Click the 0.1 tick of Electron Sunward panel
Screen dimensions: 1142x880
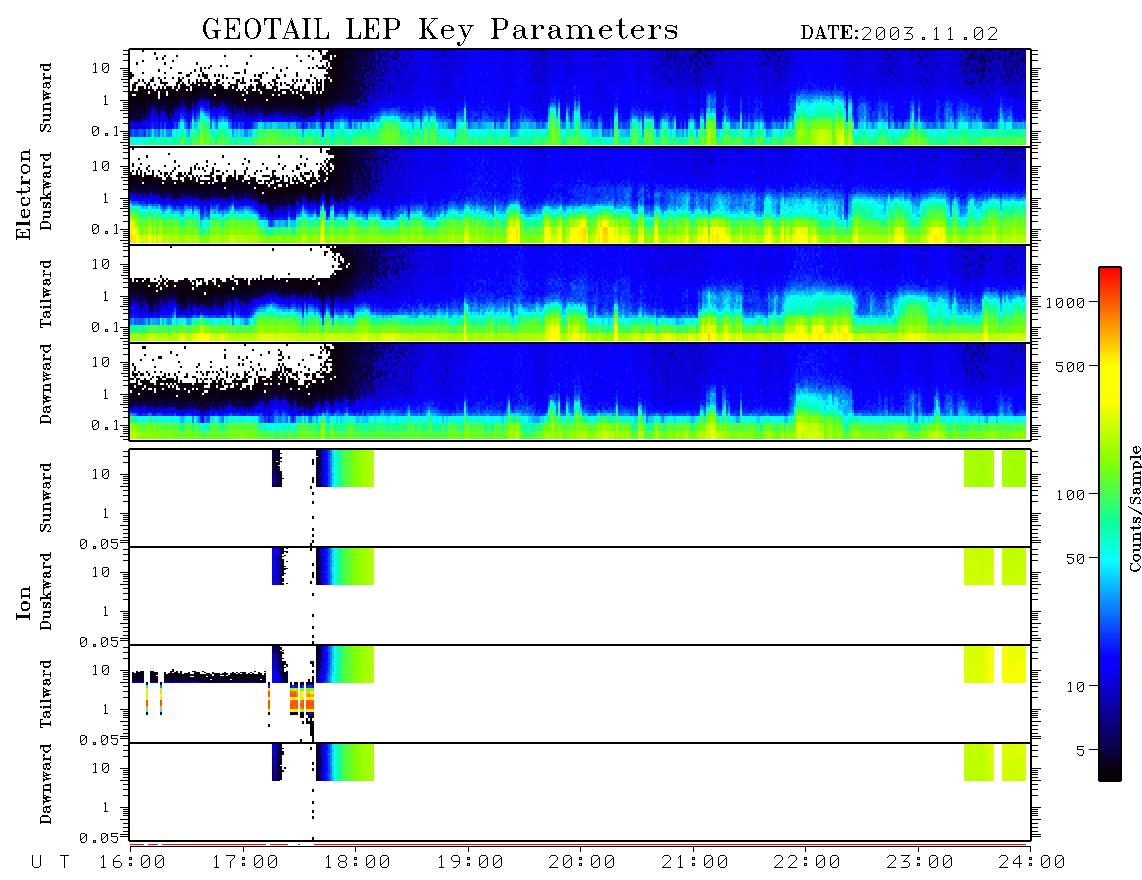(106, 132)
